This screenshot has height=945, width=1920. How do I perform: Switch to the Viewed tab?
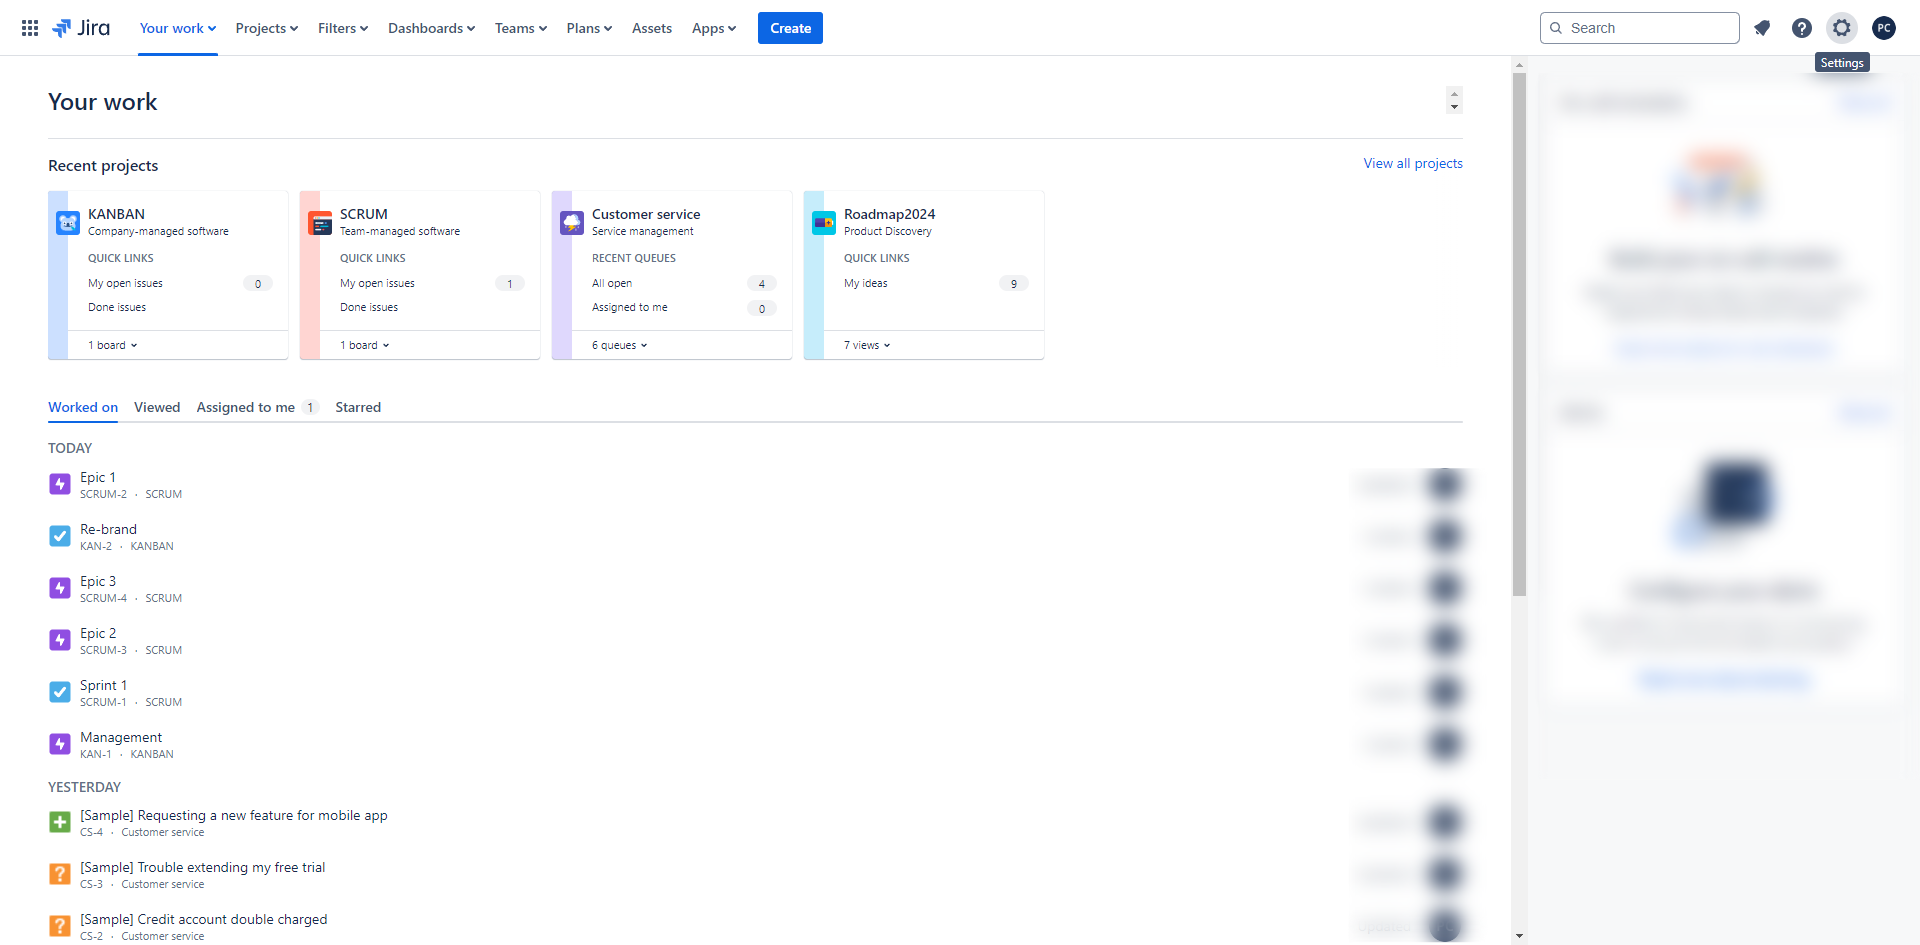[157, 407]
